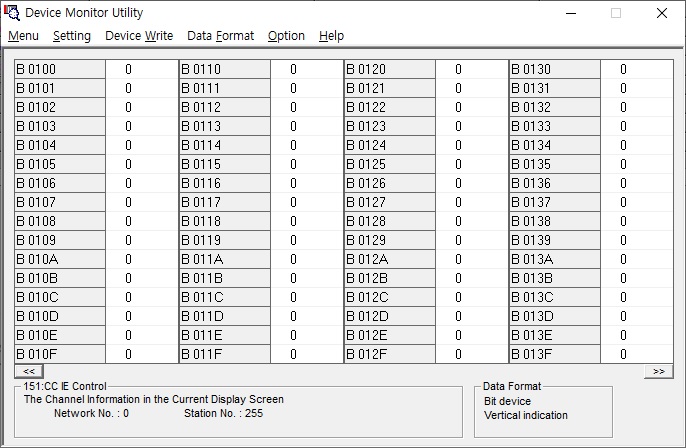Viewport: 686px width, 448px height.
Task: Select device cell B 0118
Action: pyautogui.click(x=225, y=221)
